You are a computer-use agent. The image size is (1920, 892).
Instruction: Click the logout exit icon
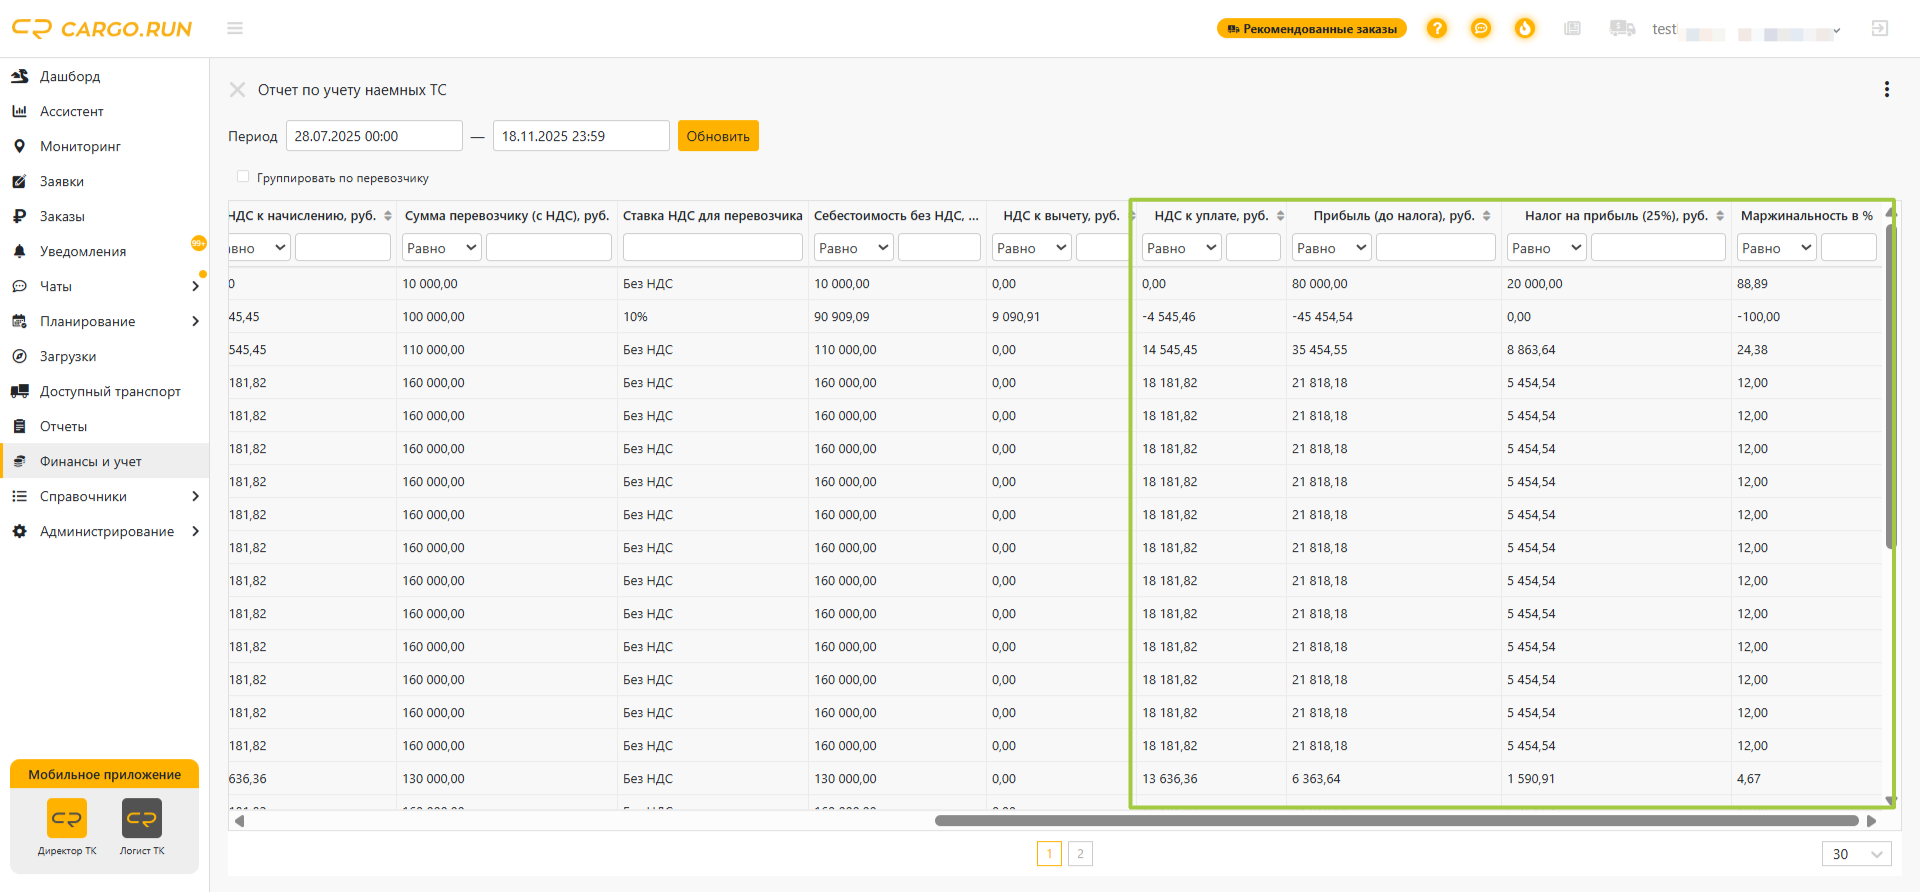1880,28
